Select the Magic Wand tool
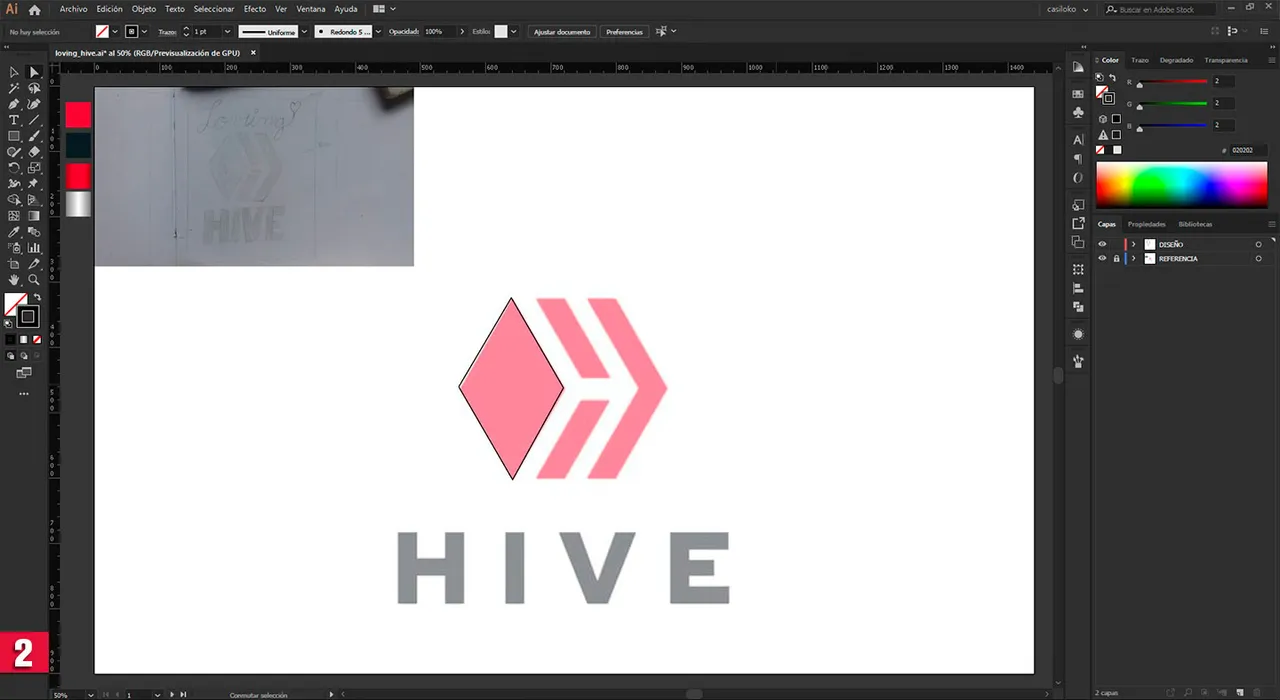This screenshot has width=1280, height=700. 14,88
